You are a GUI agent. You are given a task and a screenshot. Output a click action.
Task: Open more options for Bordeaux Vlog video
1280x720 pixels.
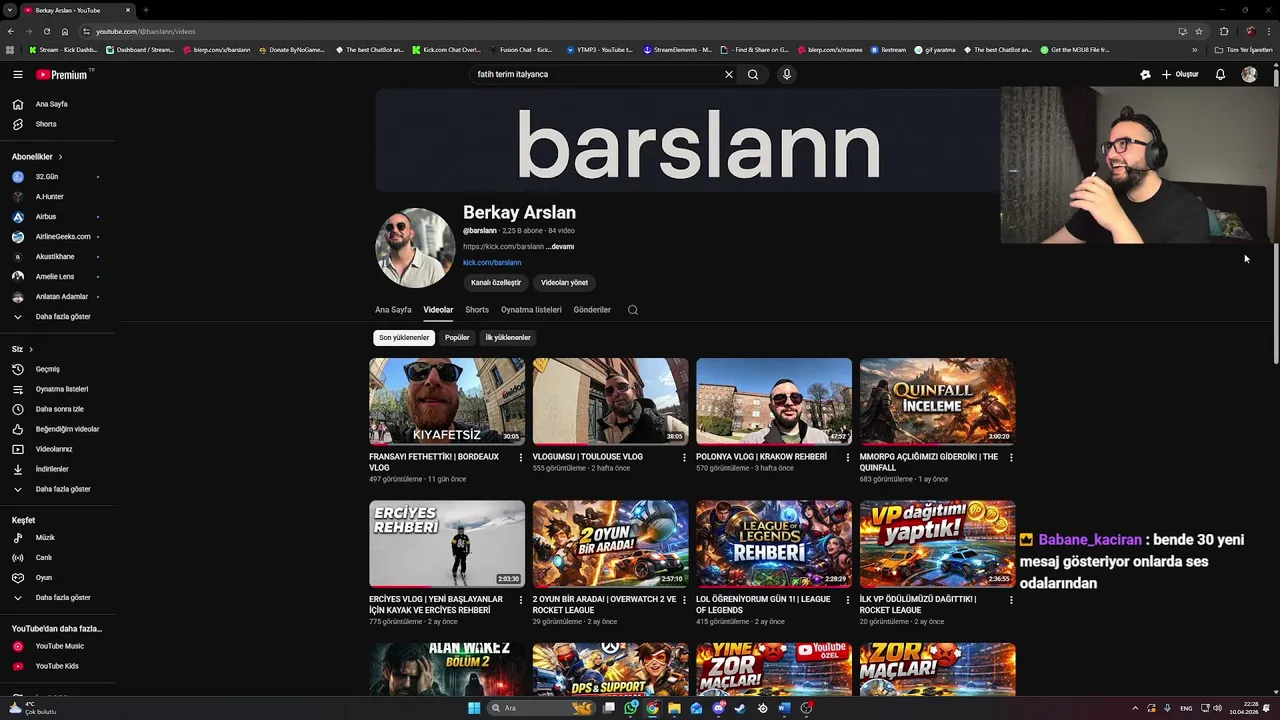[520, 457]
